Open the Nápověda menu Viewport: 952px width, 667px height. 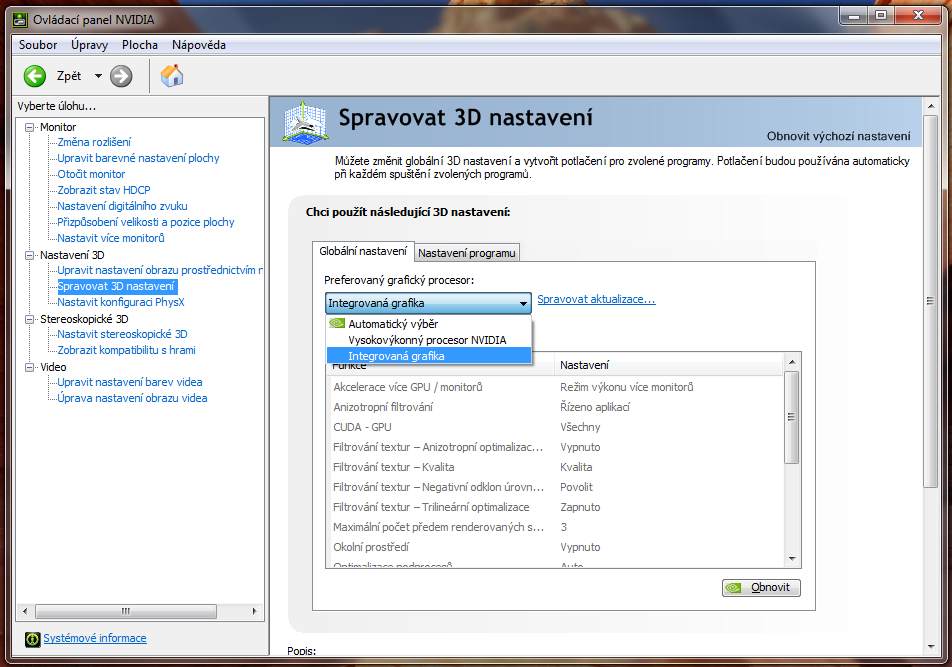[x=199, y=45]
